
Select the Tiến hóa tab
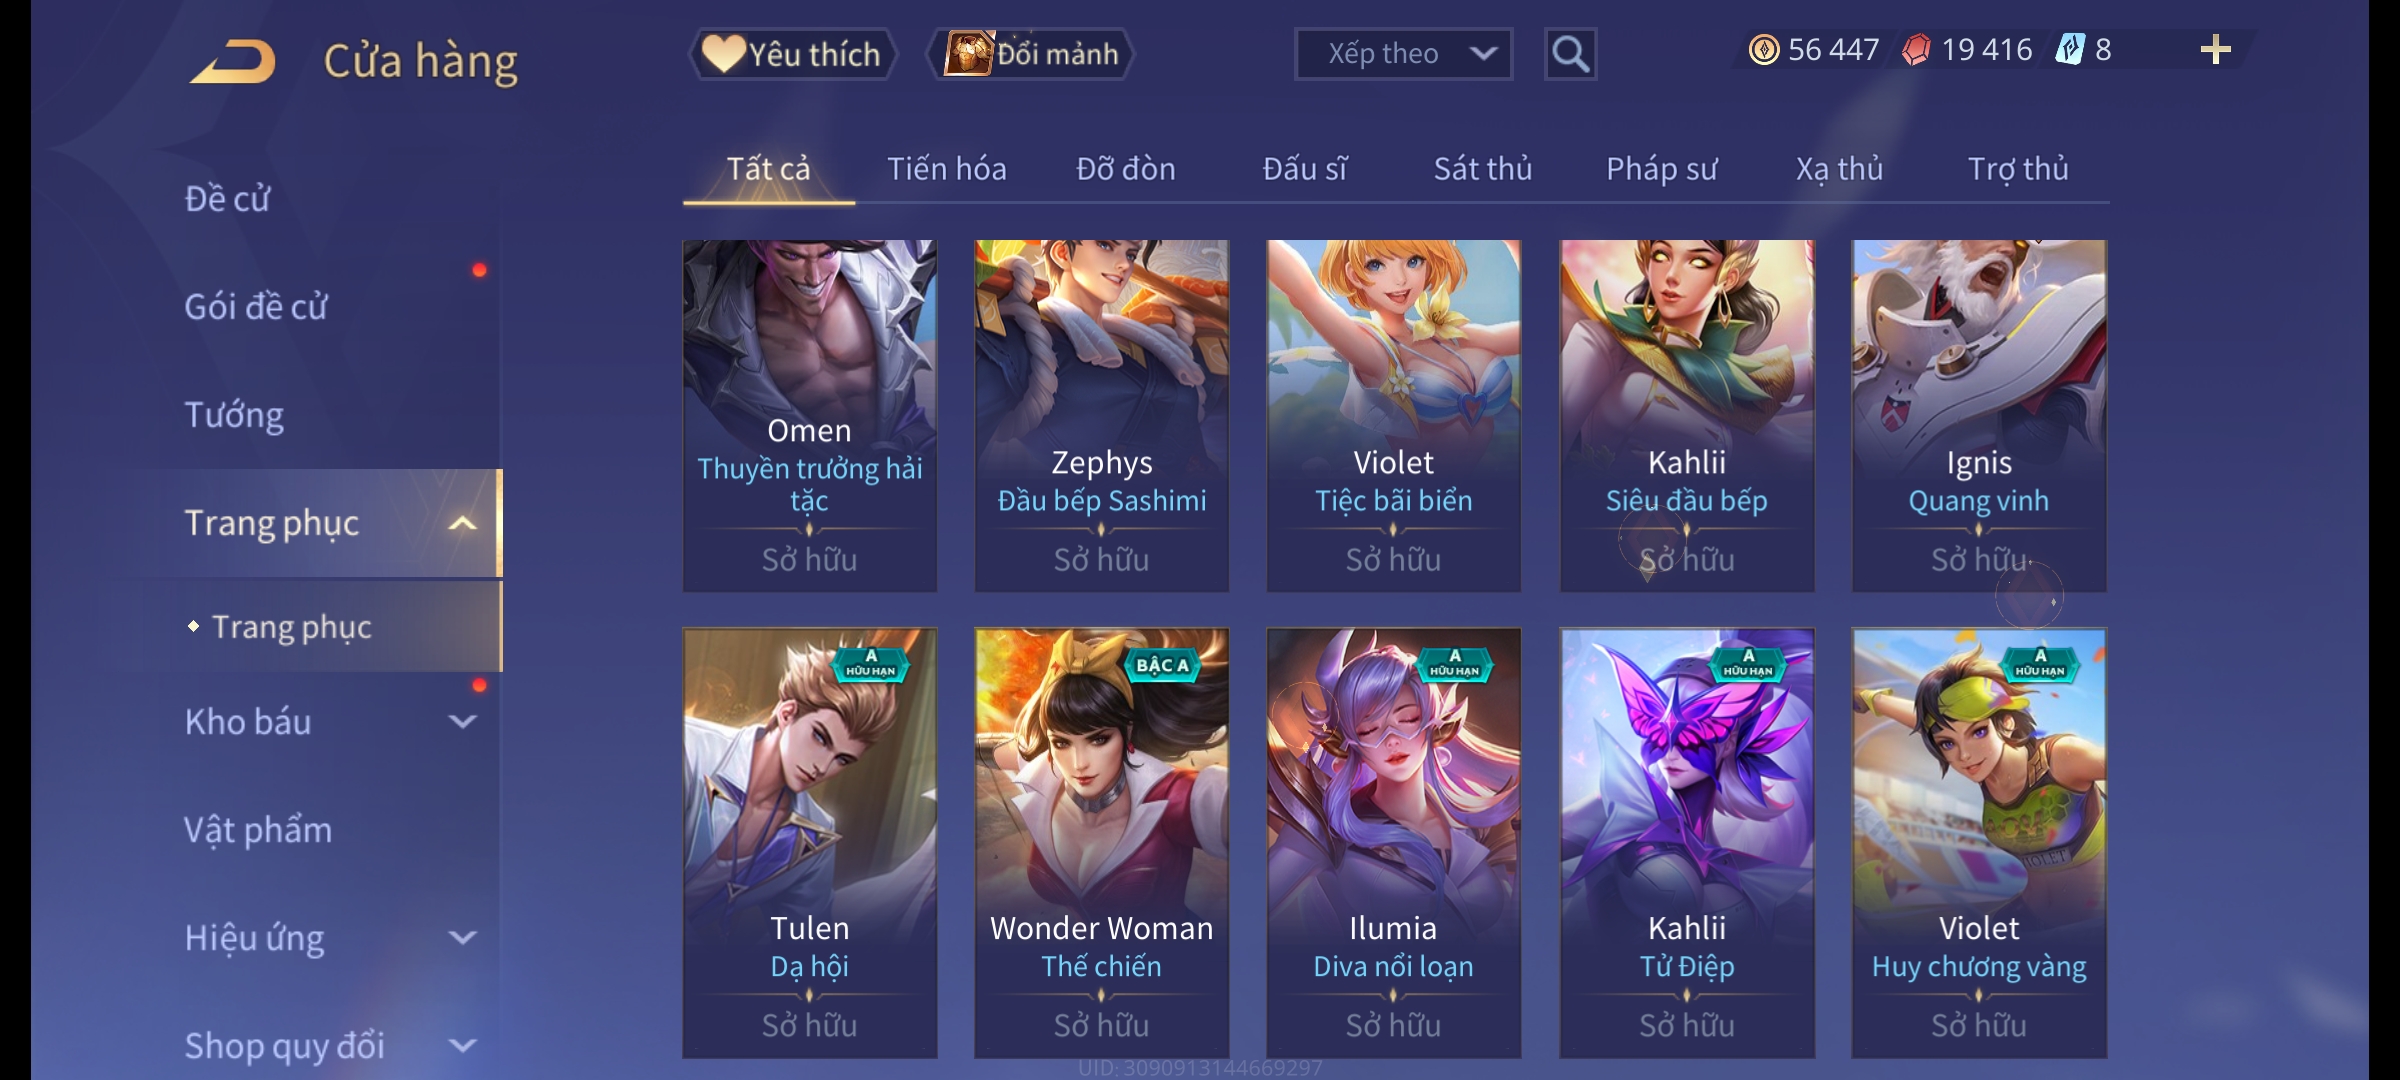946,169
